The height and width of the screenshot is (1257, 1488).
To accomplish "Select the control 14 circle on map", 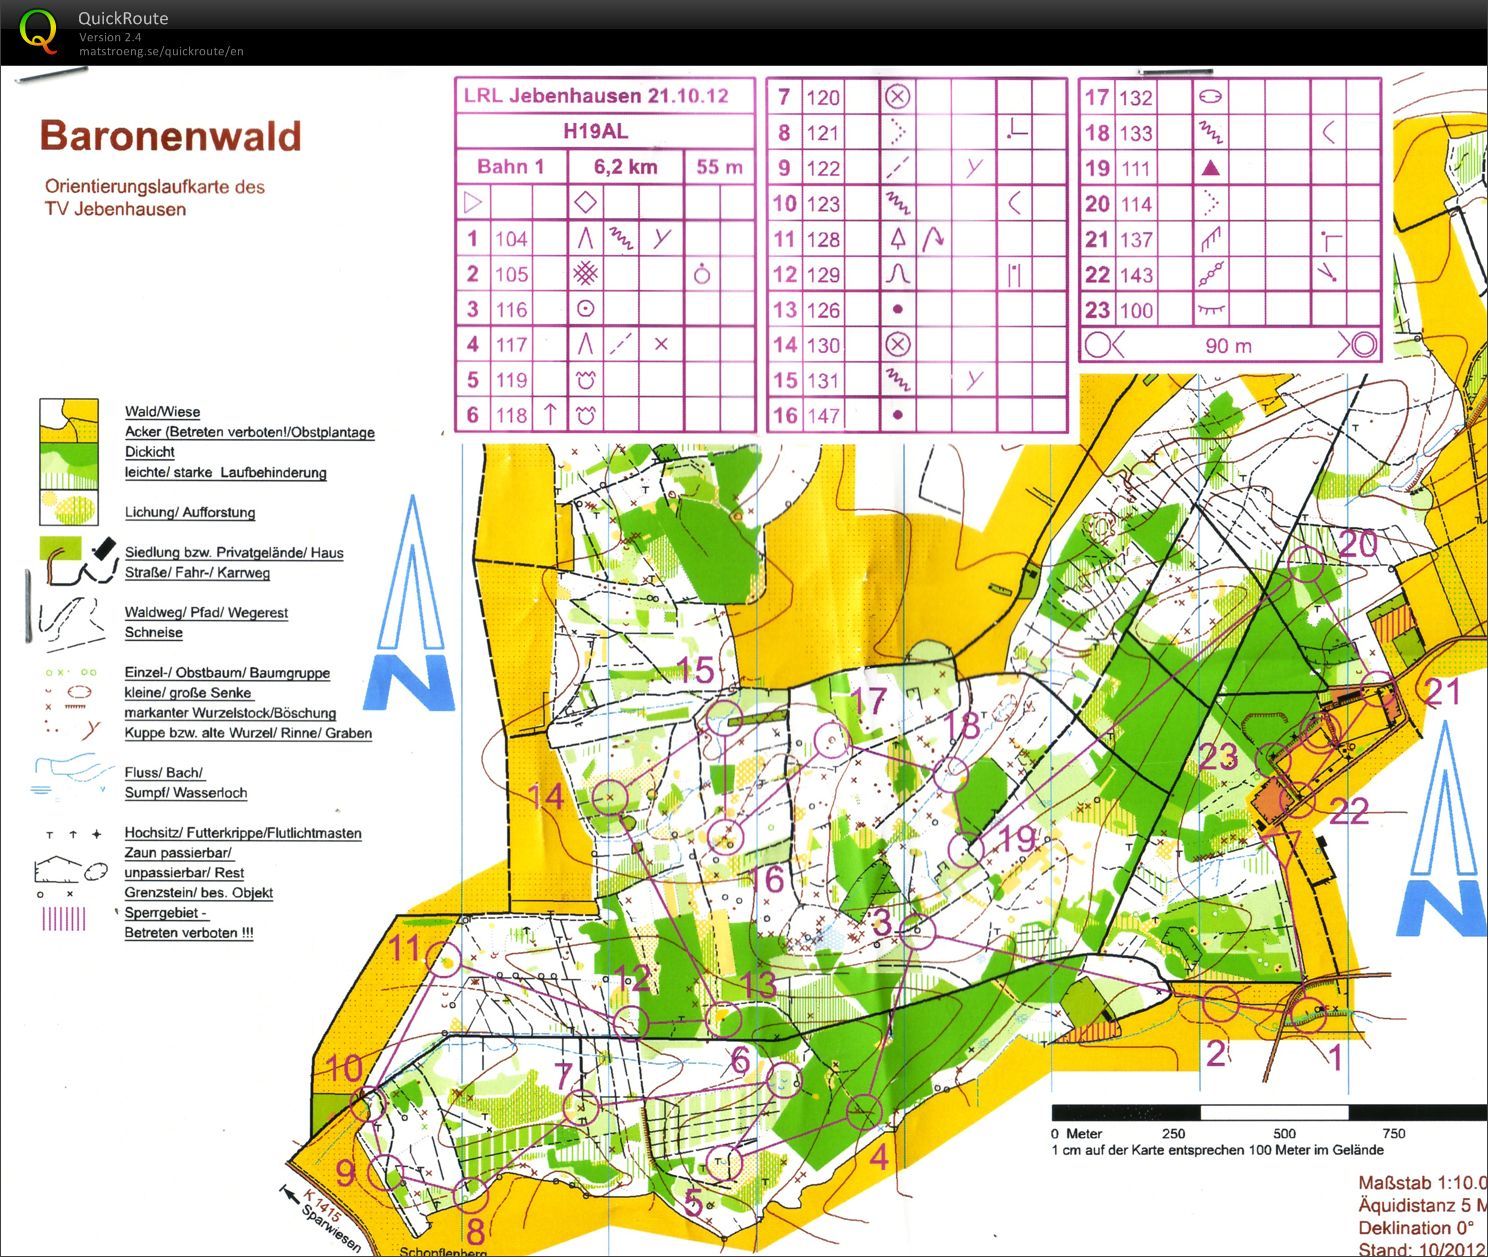I will pos(609,796).
